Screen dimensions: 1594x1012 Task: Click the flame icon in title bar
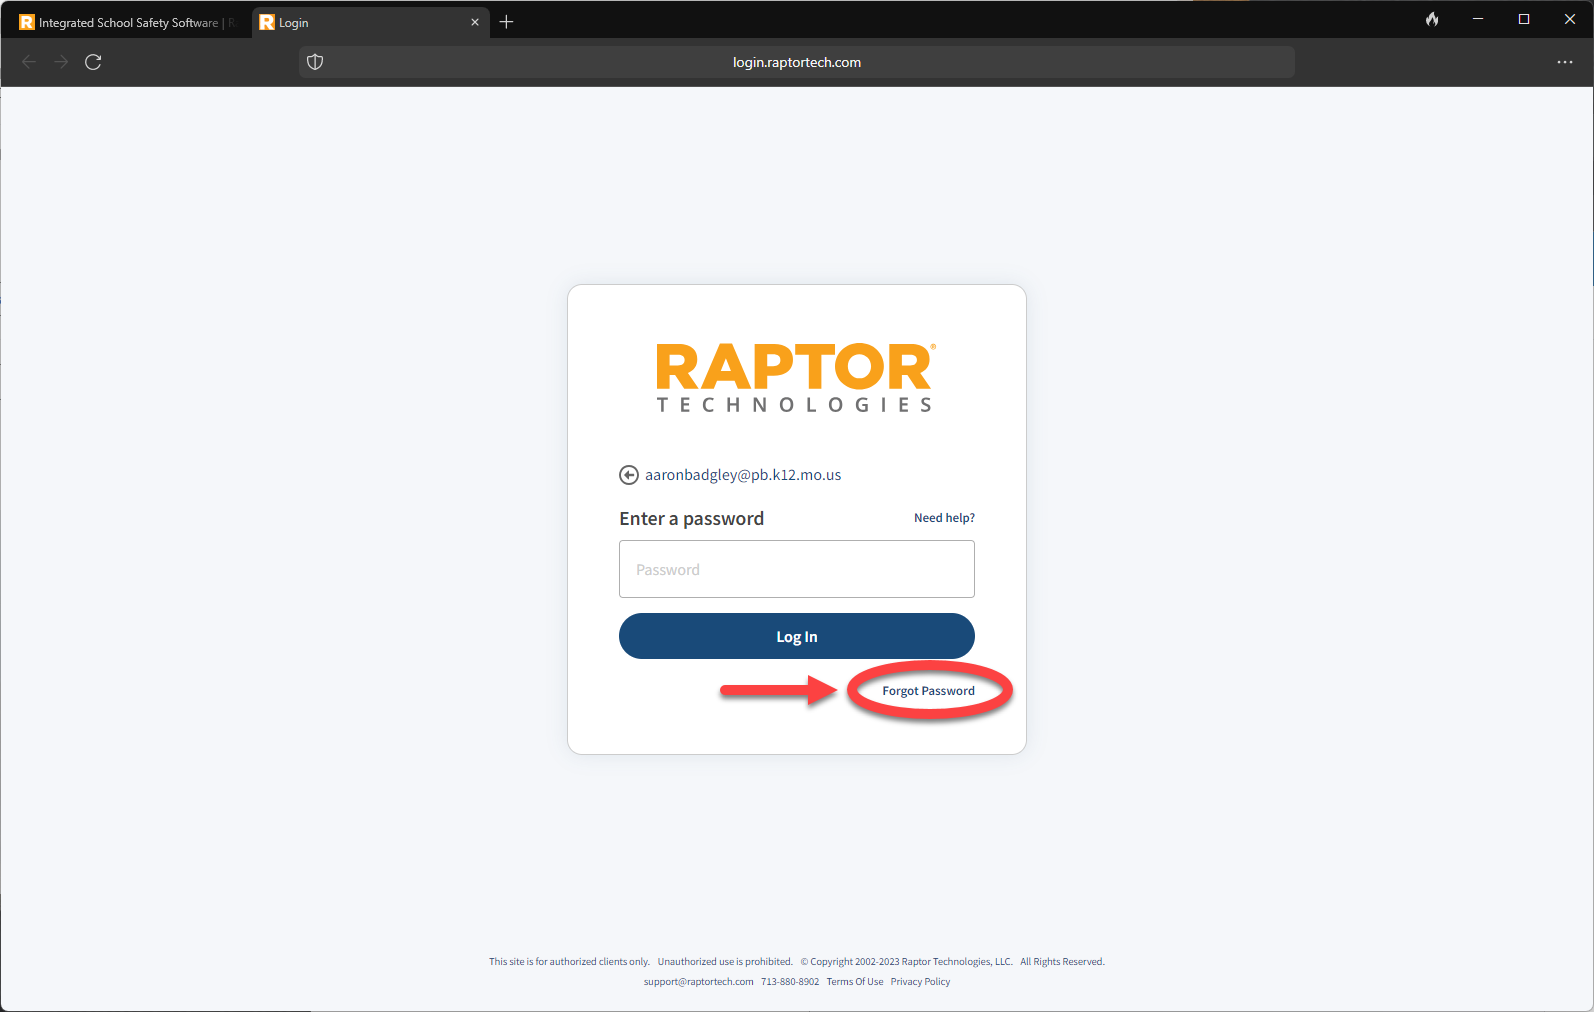click(x=1432, y=19)
